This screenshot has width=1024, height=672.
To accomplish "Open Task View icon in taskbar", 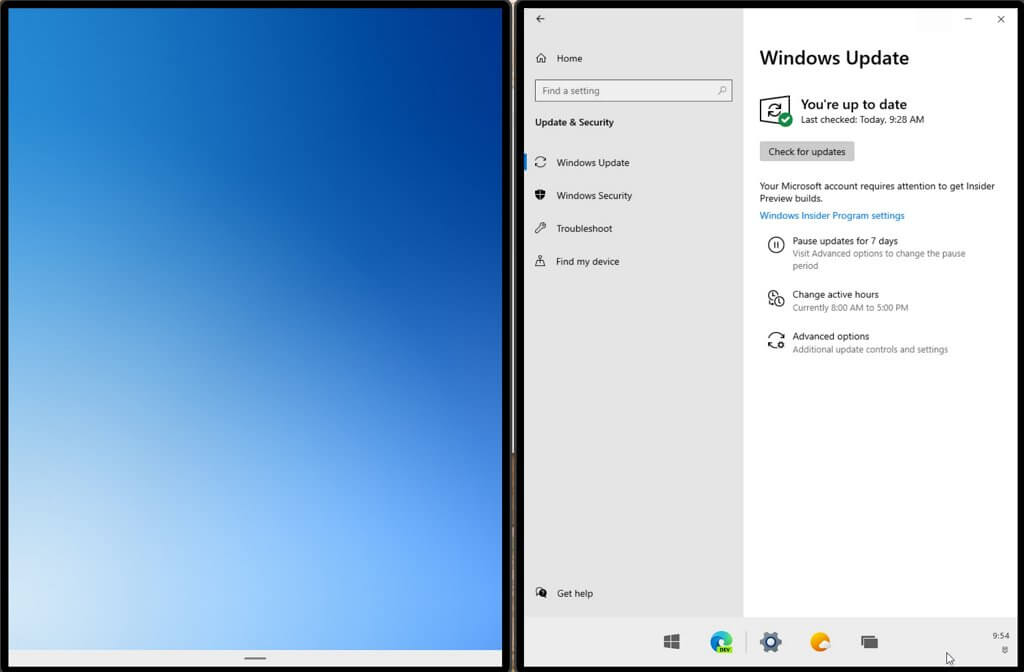I will [x=869, y=642].
